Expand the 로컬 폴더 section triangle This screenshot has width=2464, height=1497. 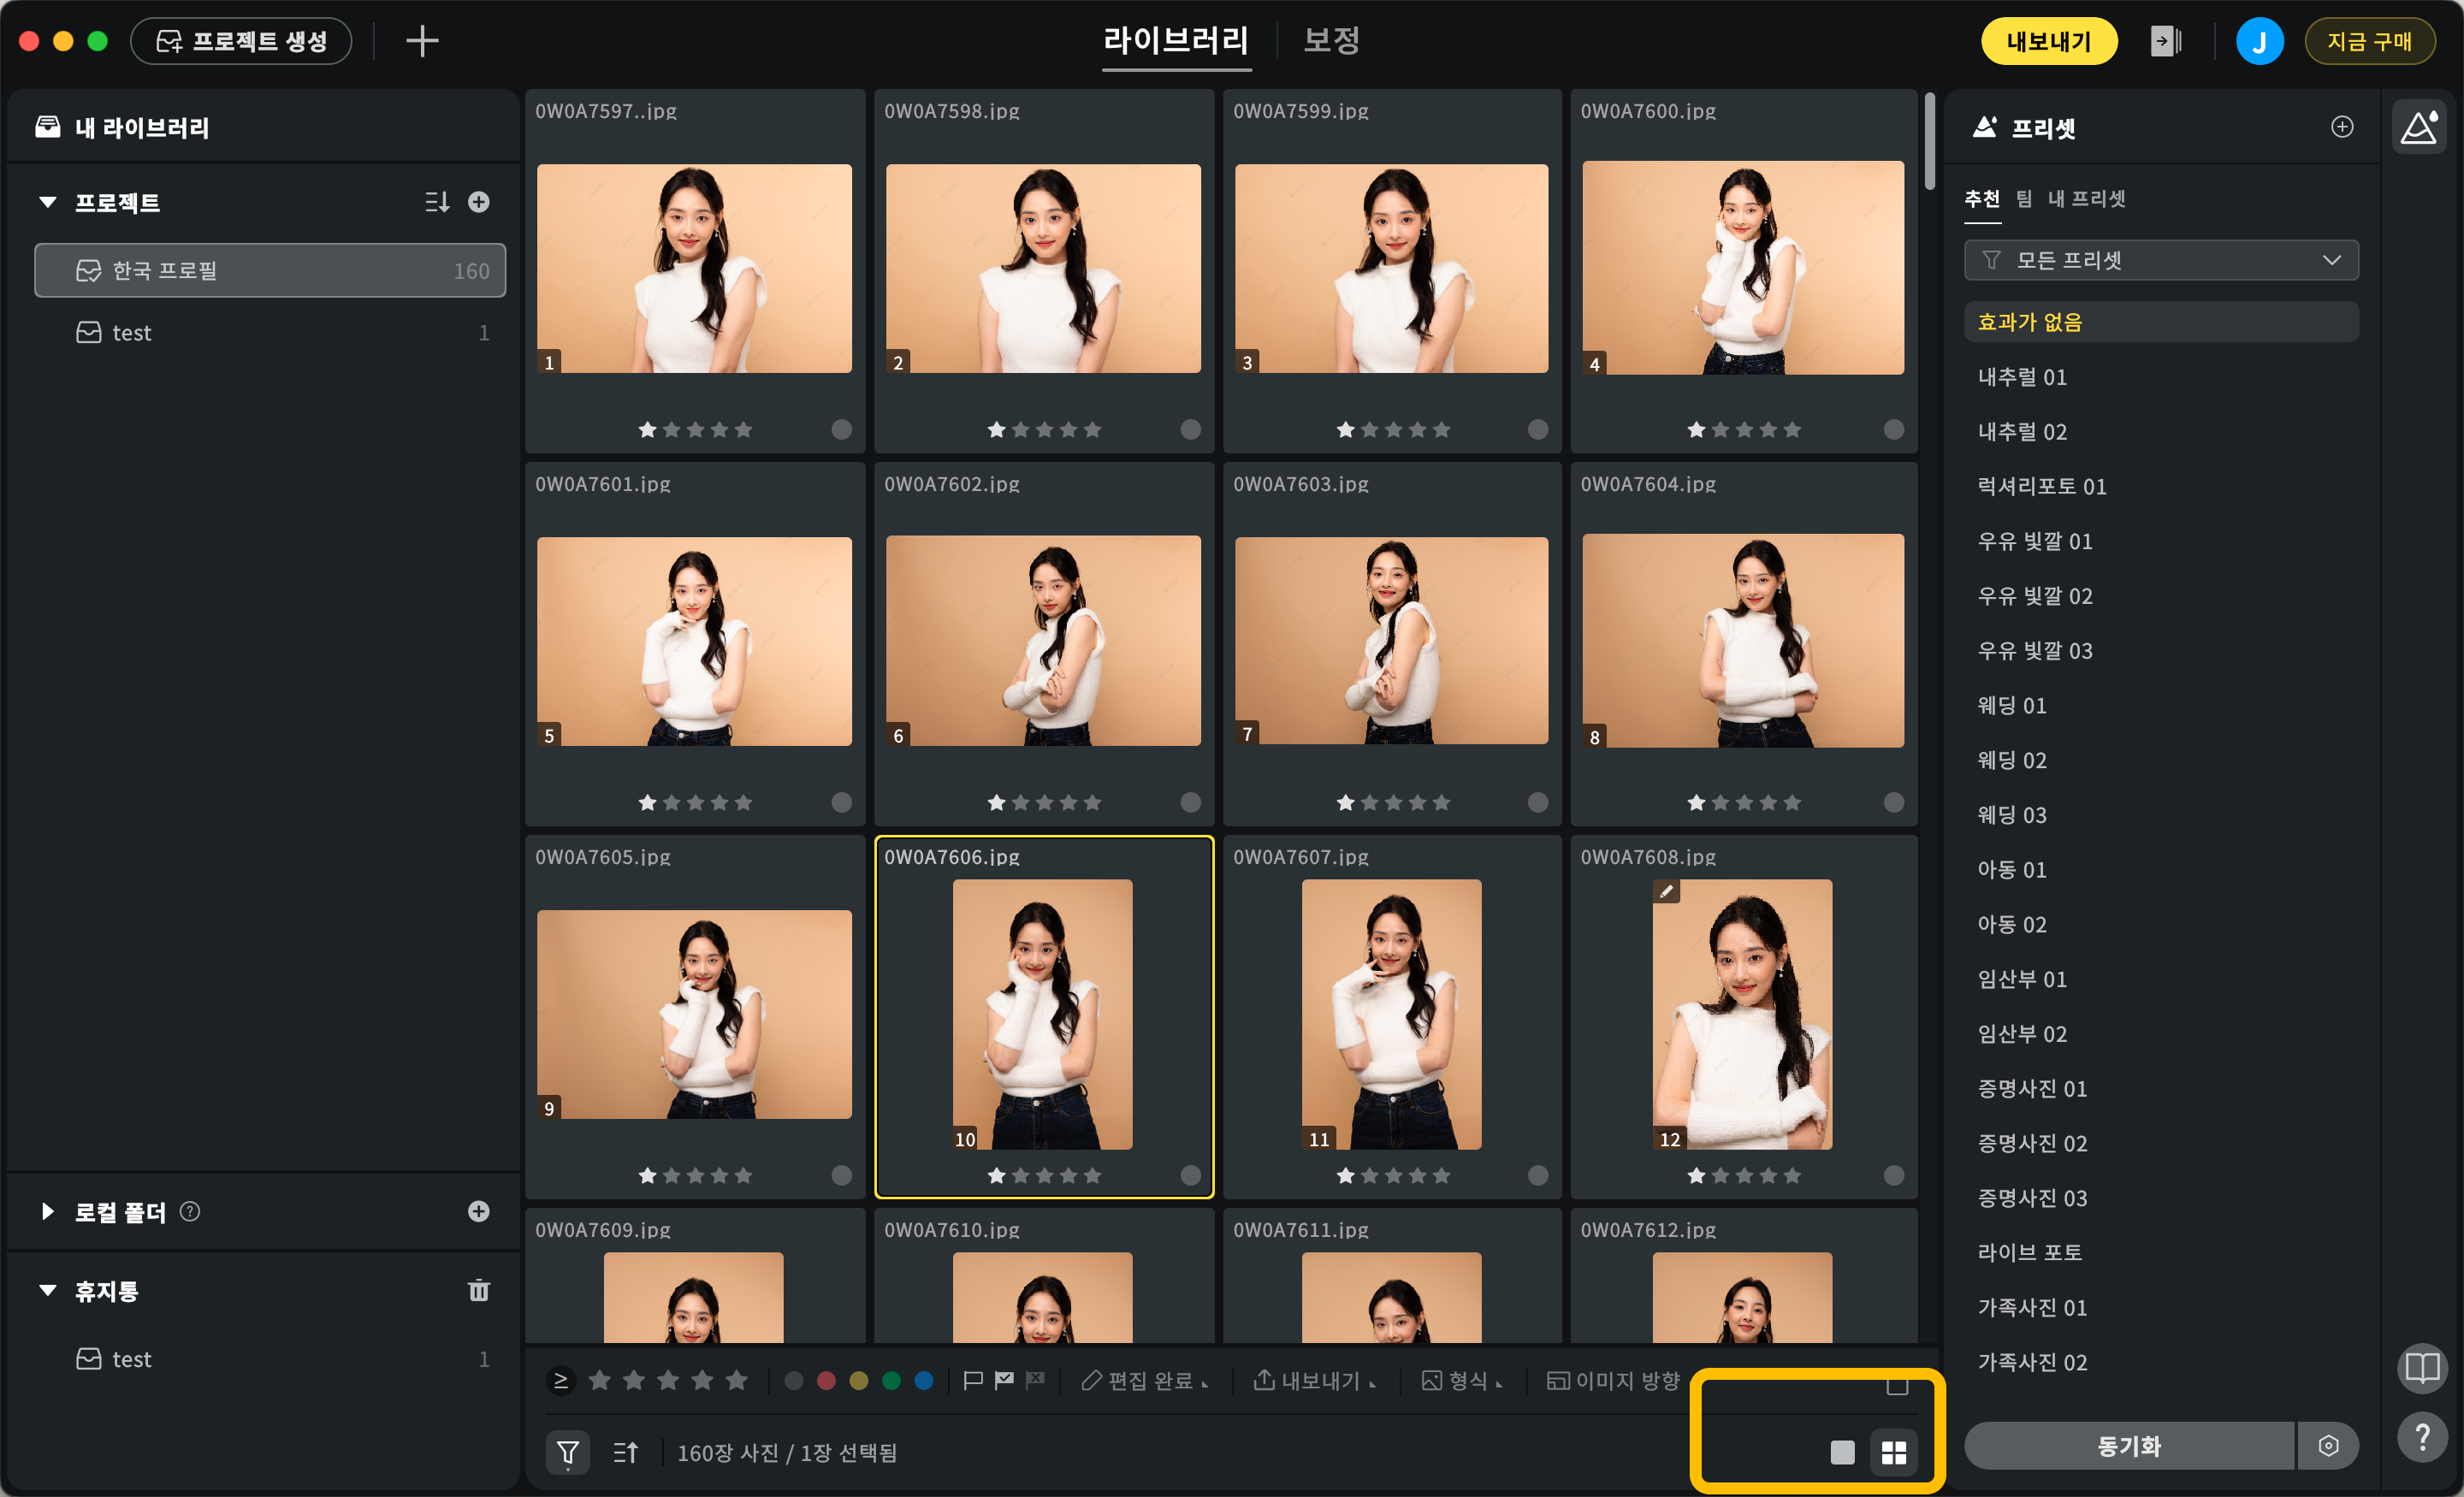pos(47,1211)
